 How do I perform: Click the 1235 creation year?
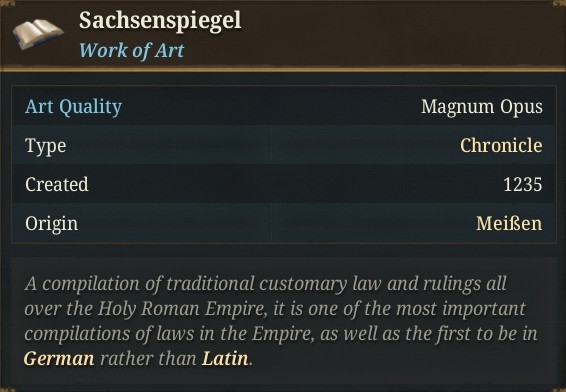point(523,184)
